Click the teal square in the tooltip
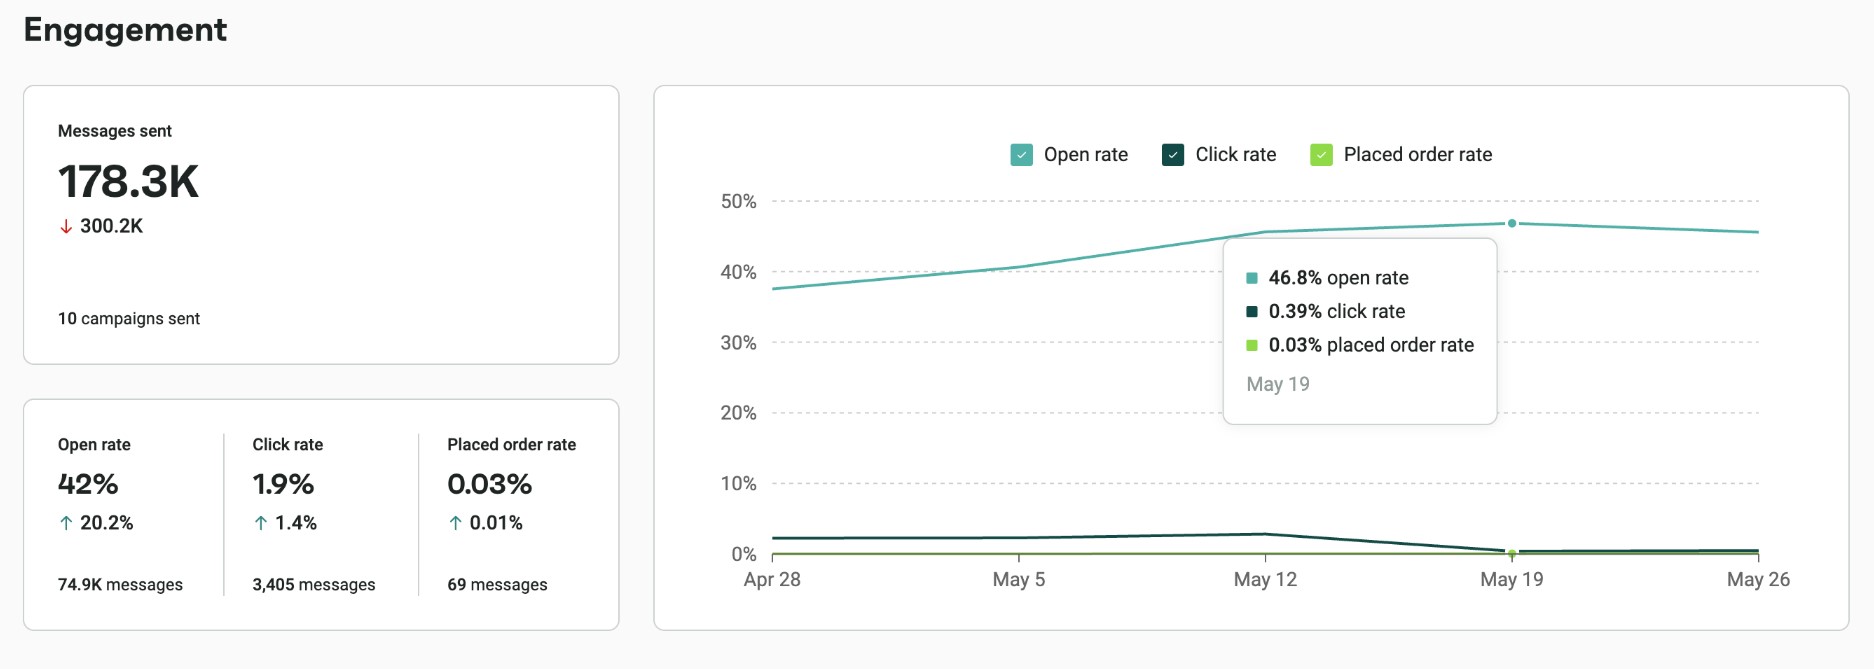Viewport: 1874px width, 669px height. (x=1251, y=277)
